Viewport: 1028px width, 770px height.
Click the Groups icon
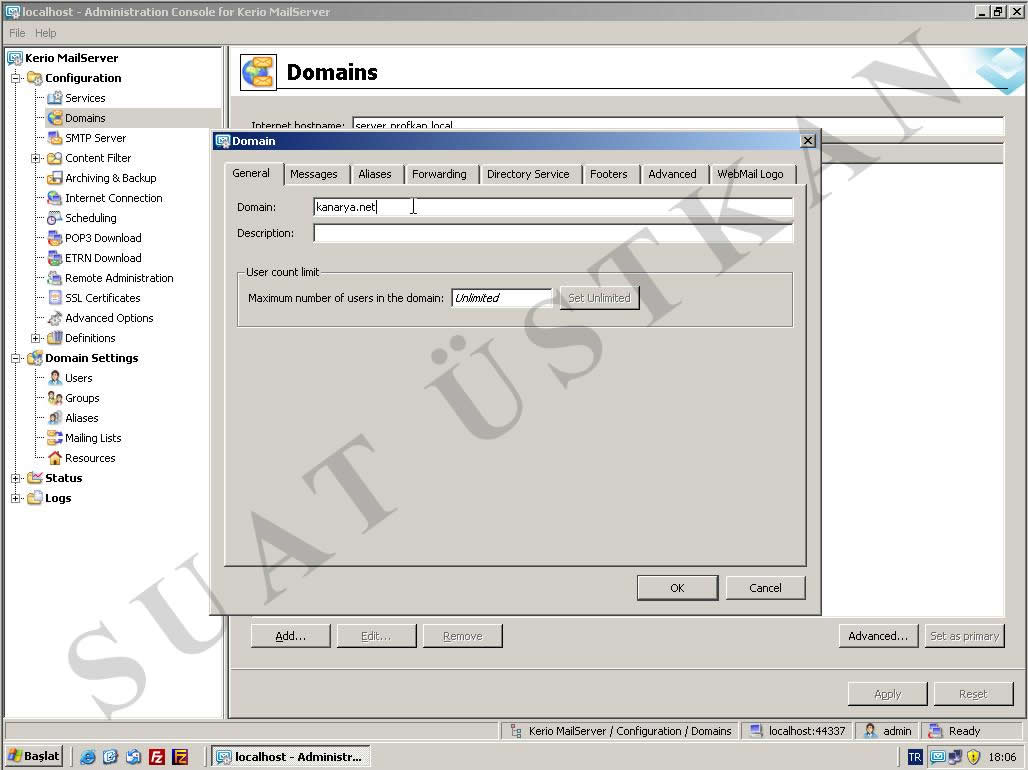click(x=55, y=398)
